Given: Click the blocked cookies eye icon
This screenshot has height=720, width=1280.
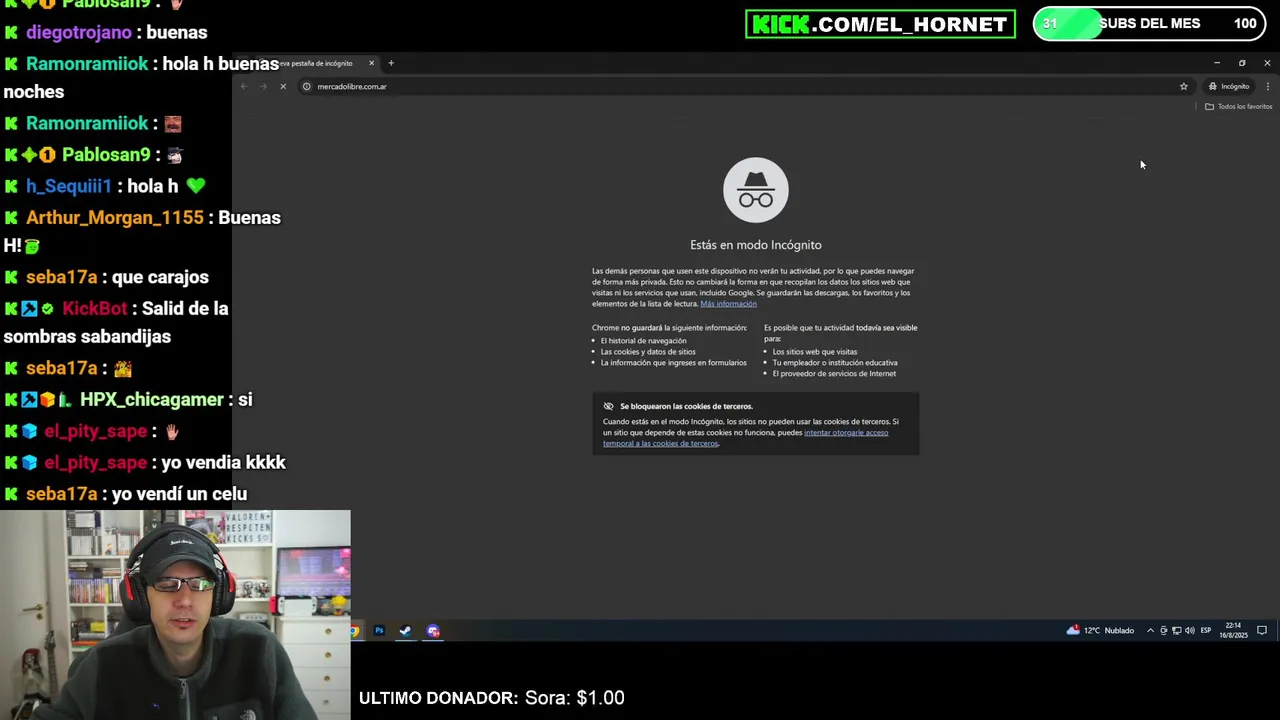Looking at the screenshot, I should coord(608,406).
